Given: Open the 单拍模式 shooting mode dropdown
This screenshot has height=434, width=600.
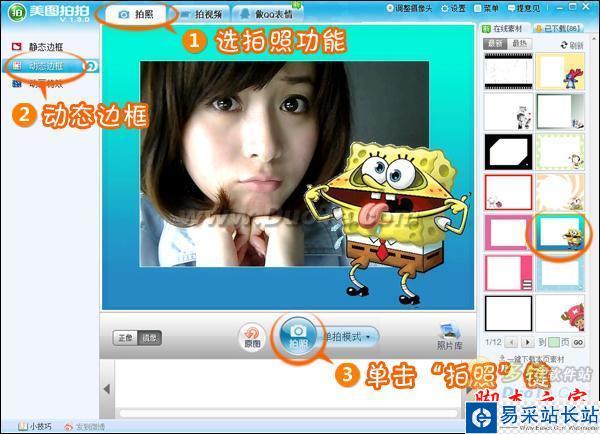Looking at the screenshot, I should [348, 337].
